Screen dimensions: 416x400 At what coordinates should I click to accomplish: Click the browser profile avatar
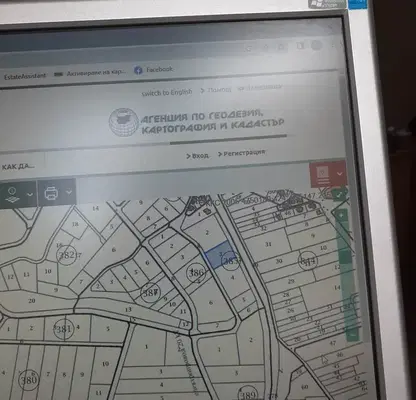pos(317,45)
